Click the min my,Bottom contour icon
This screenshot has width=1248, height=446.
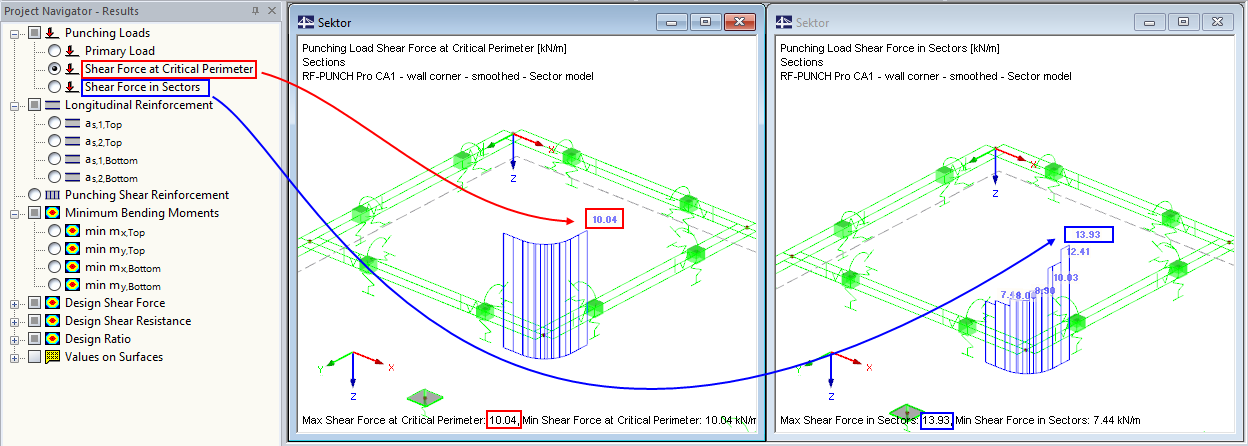click(74, 285)
